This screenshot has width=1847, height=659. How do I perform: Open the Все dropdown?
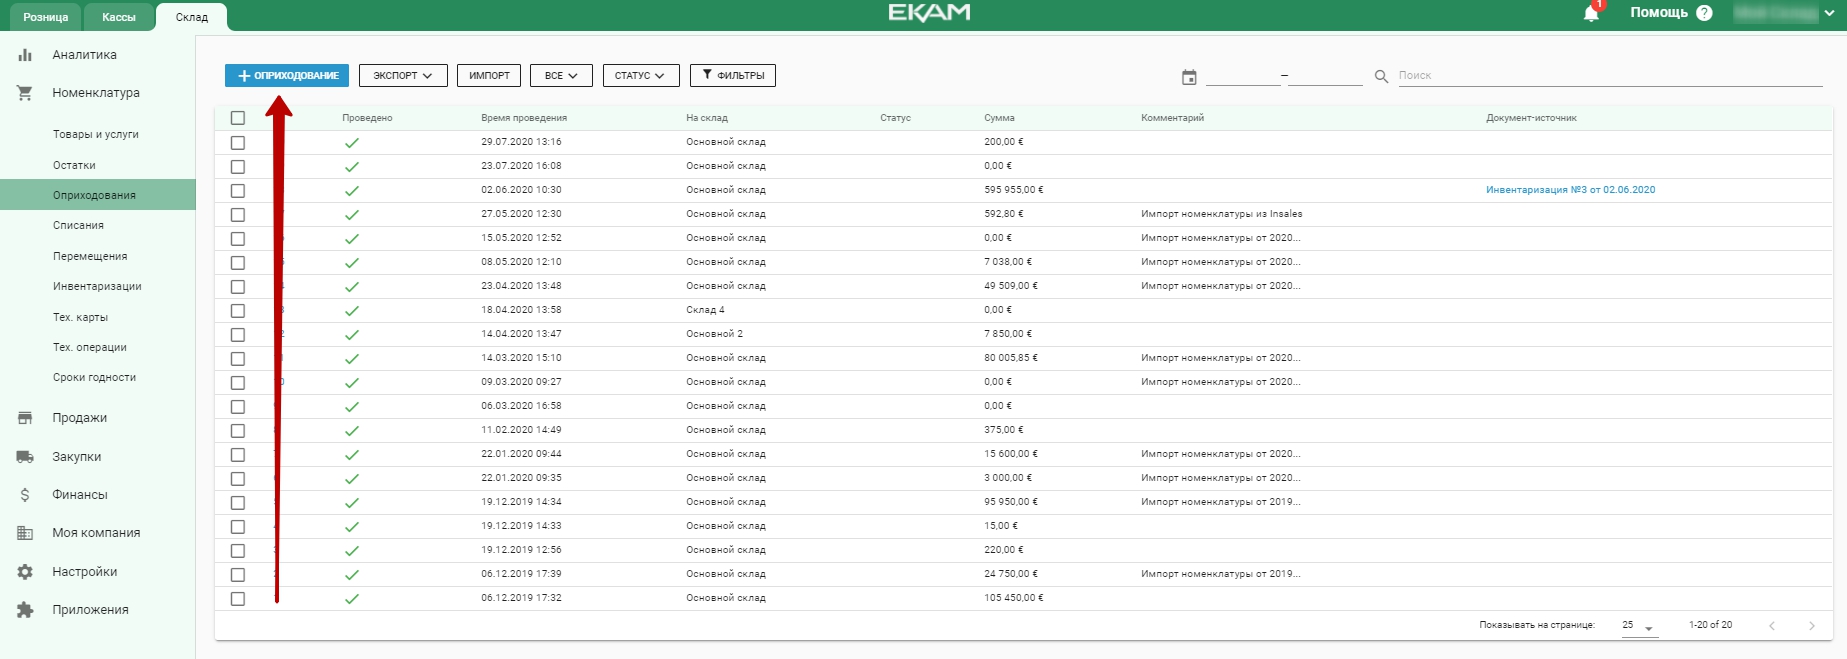point(561,76)
